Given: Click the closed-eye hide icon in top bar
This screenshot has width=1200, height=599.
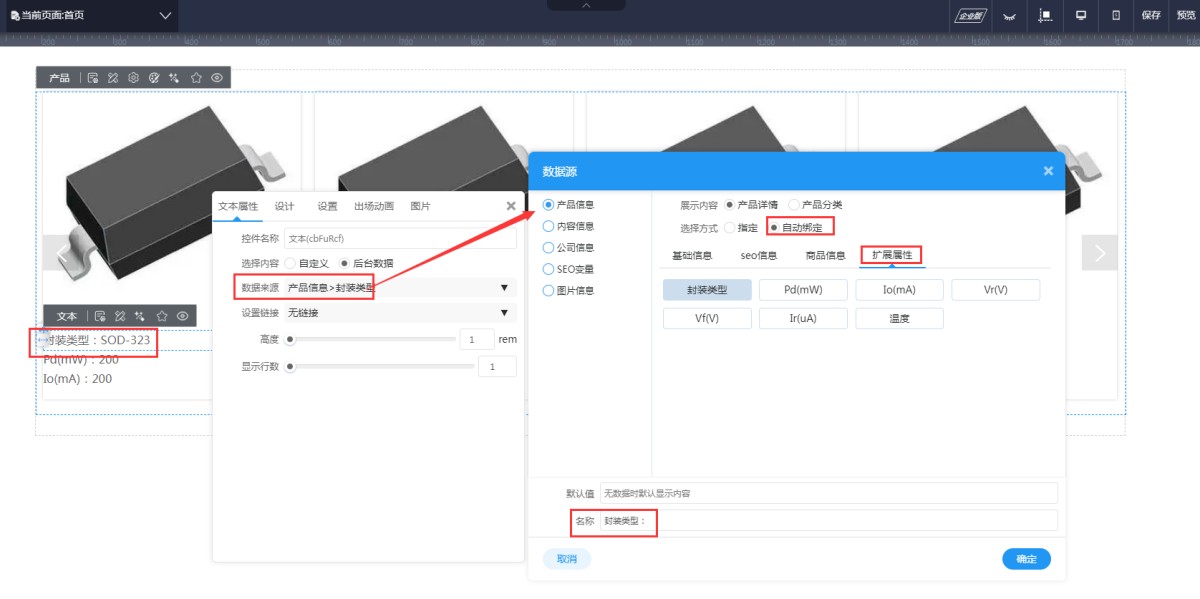Looking at the screenshot, I should 1010,15.
